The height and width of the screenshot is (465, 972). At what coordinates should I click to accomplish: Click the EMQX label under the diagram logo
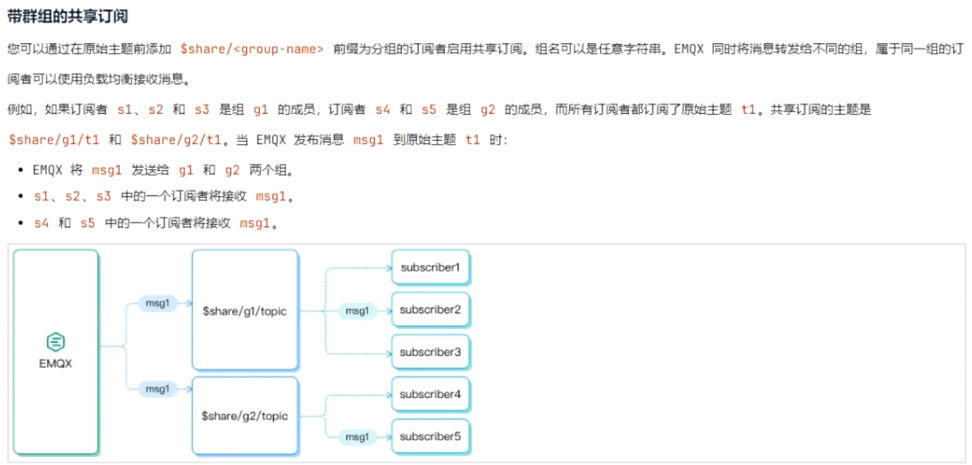point(56,364)
